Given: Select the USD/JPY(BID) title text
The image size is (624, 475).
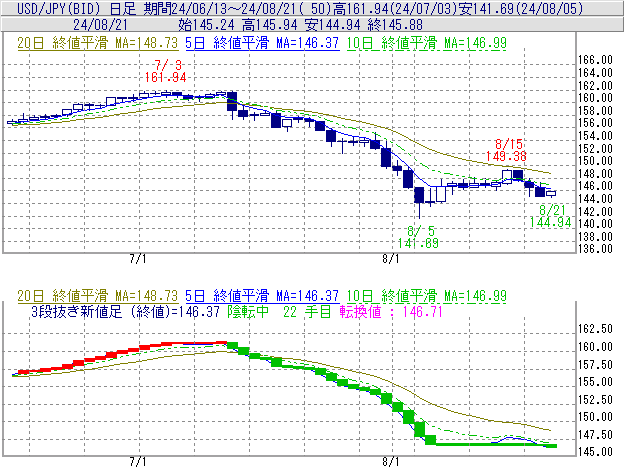Looking at the screenshot, I should tap(59, 8).
